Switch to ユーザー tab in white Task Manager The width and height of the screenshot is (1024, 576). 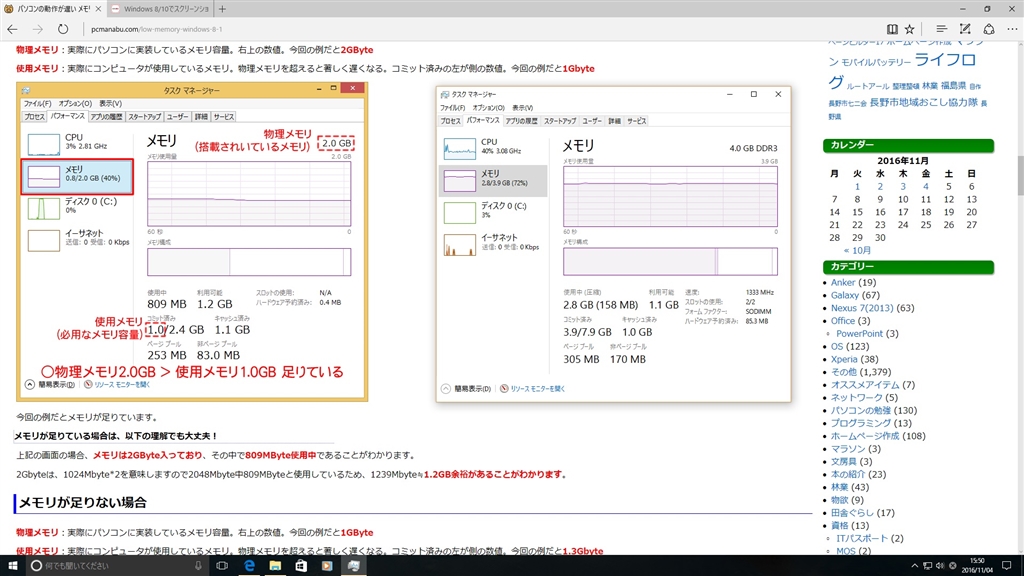(x=592, y=121)
